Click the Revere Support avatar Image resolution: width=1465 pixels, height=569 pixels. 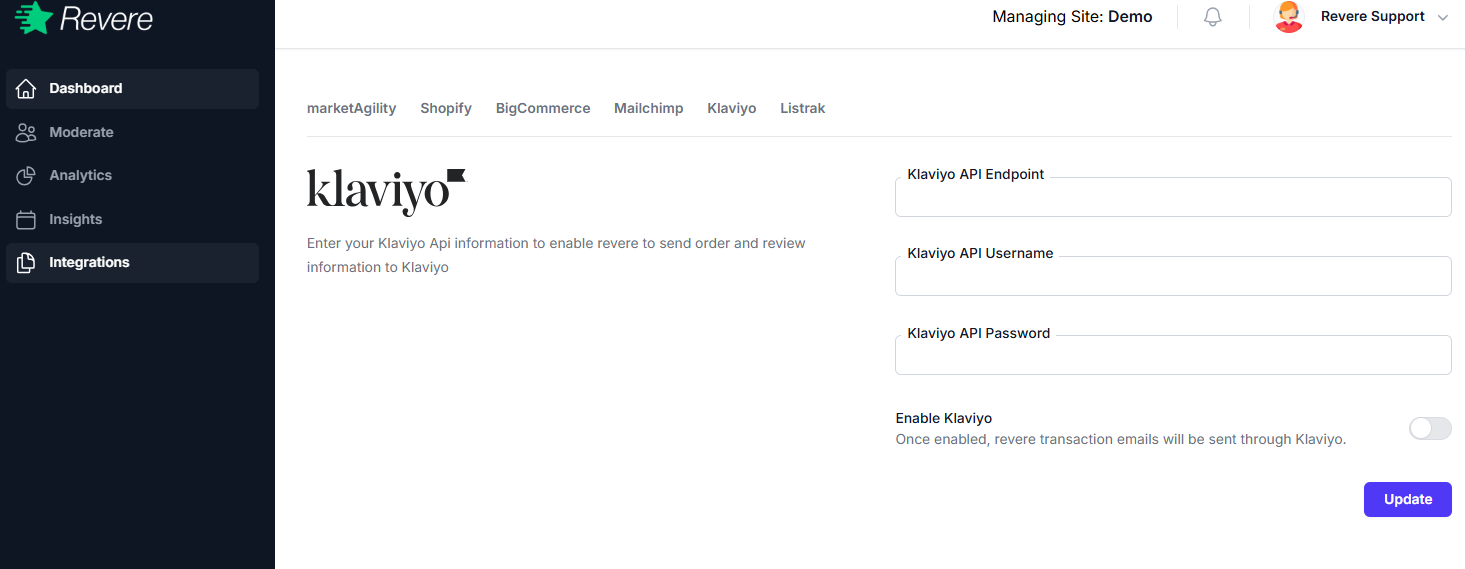(1289, 17)
